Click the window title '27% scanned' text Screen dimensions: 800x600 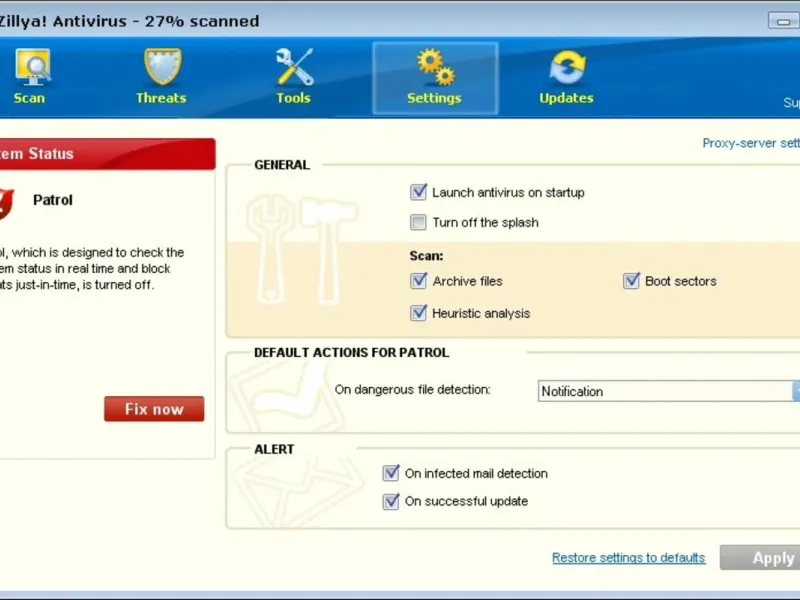(x=202, y=21)
